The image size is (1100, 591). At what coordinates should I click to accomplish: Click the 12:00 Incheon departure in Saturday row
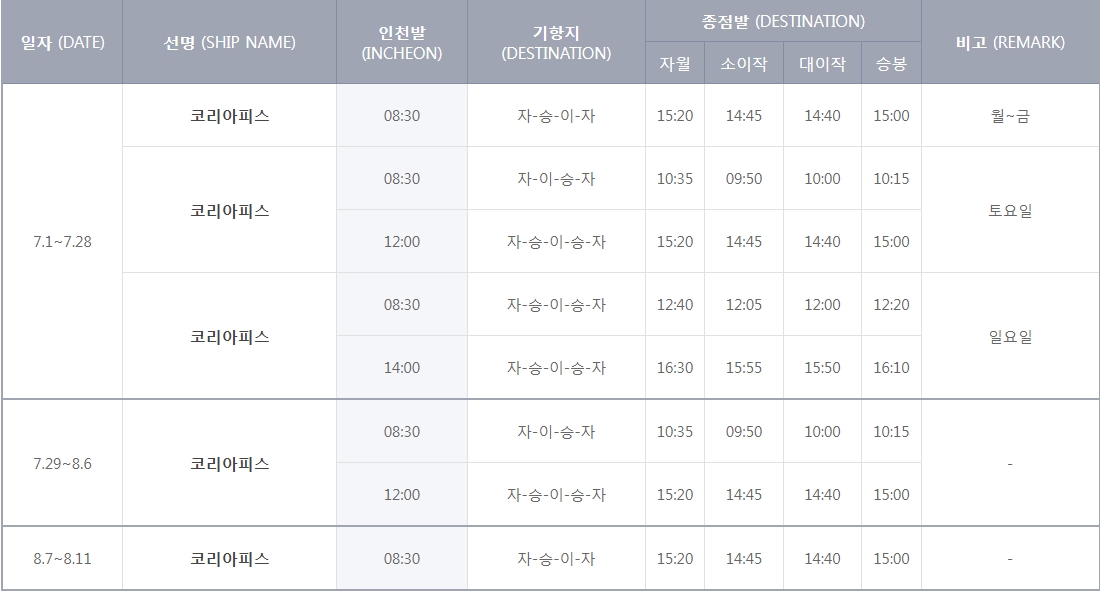click(x=400, y=240)
